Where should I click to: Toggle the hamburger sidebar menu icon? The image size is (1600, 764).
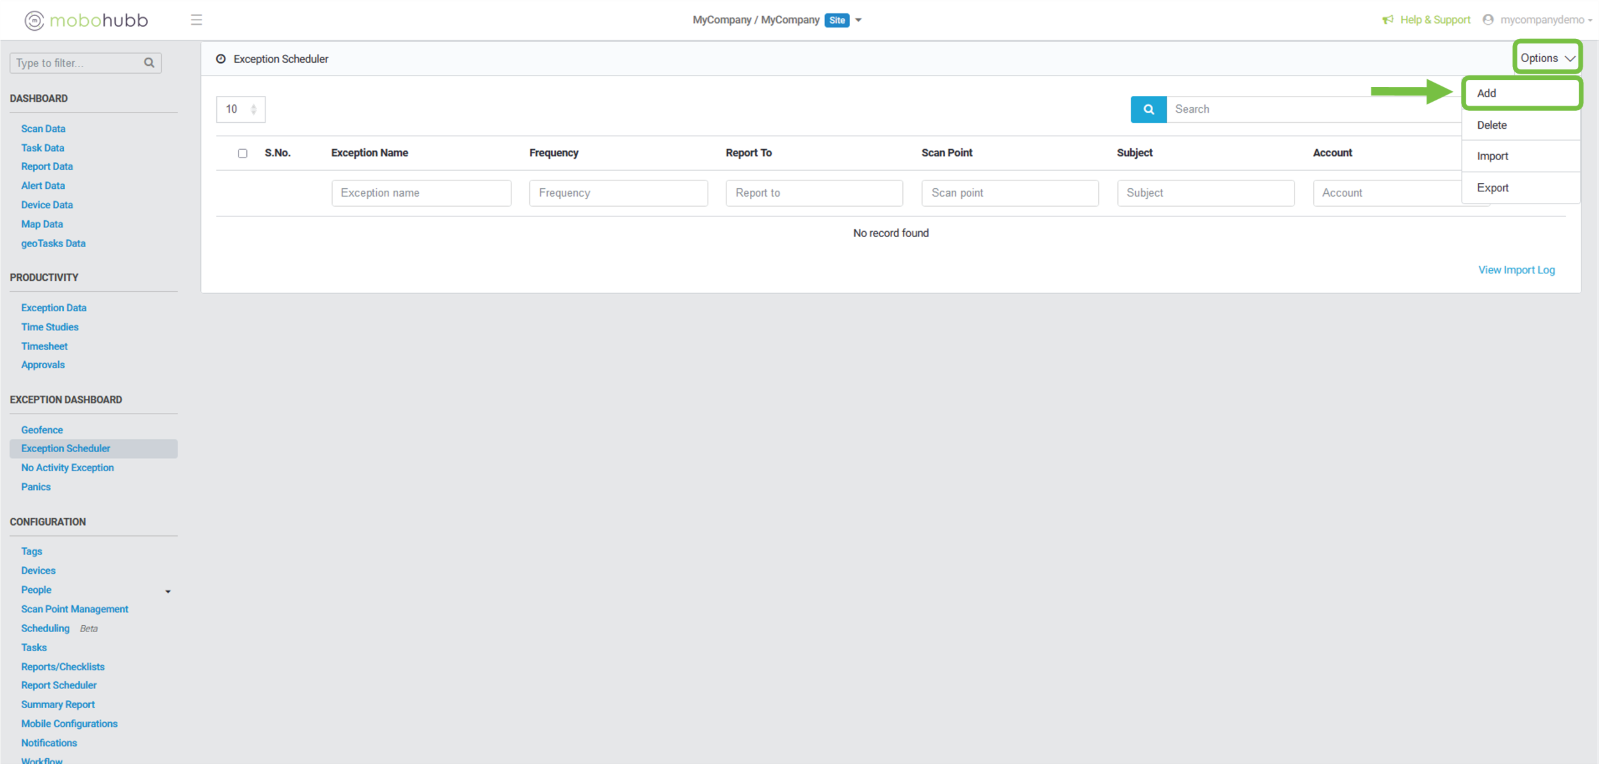(x=196, y=20)
